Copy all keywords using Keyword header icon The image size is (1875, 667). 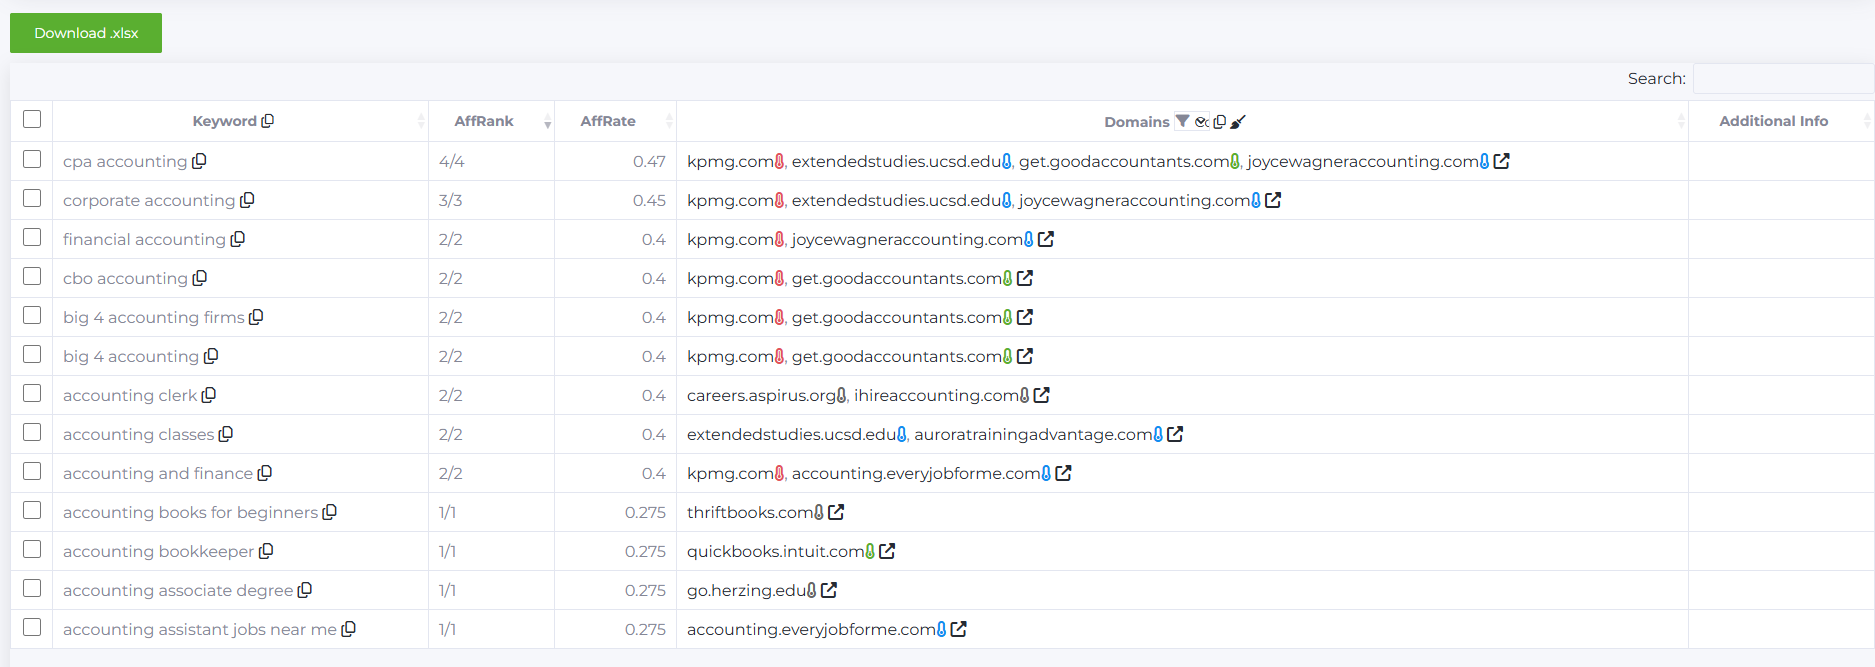click(268, 121)
